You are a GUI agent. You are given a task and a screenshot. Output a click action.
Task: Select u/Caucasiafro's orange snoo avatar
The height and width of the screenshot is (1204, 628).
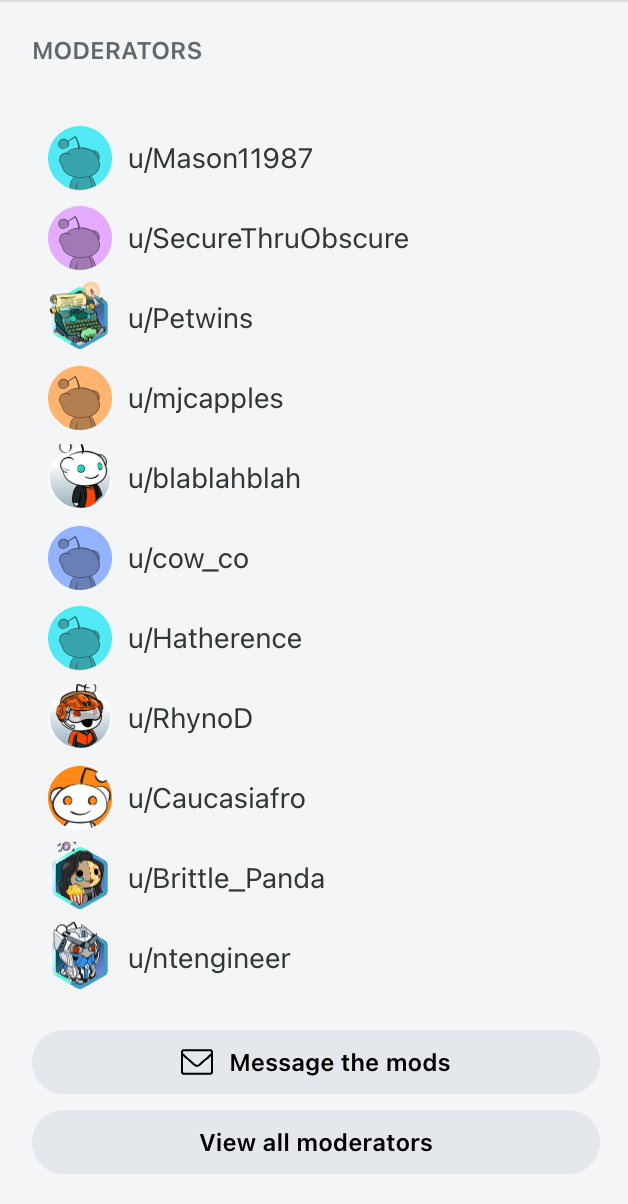(80, 798)
